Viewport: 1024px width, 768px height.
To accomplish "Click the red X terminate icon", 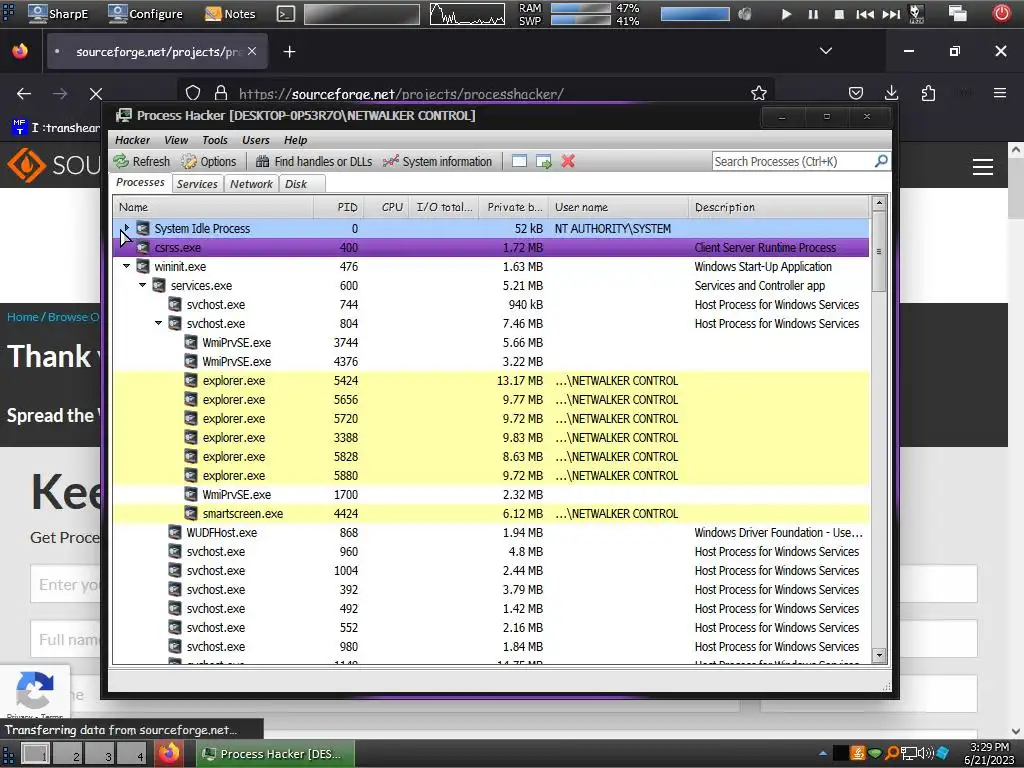I will pos(568,161).
